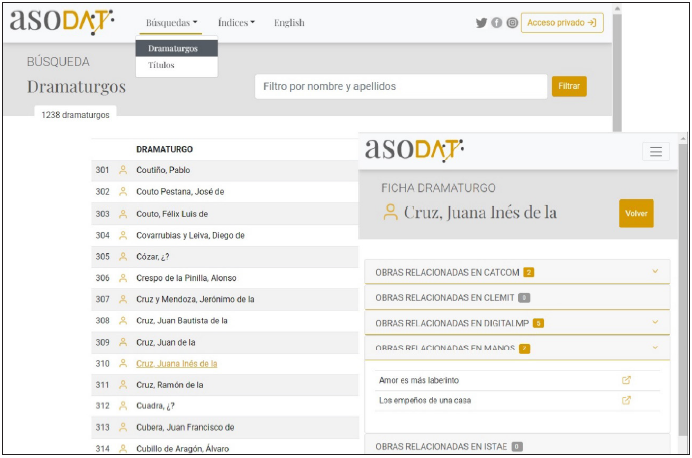Expand Obras relacionadas en CATCOM chevron

pos(655,271)
